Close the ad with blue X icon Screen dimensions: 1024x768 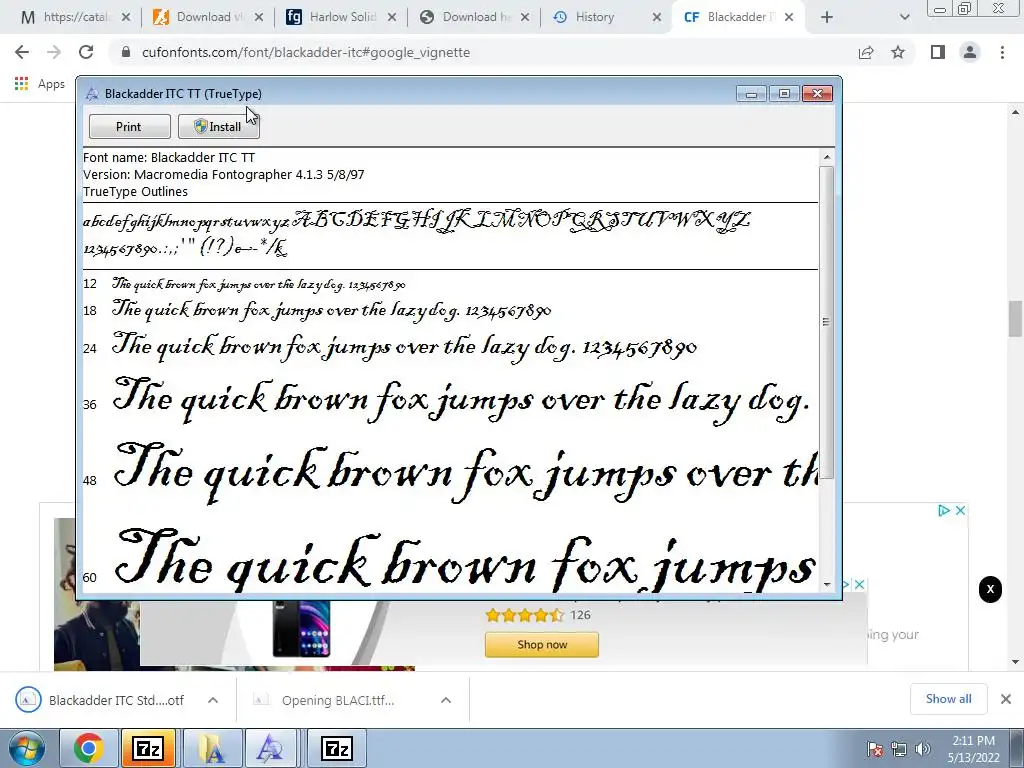coord(960,510)
